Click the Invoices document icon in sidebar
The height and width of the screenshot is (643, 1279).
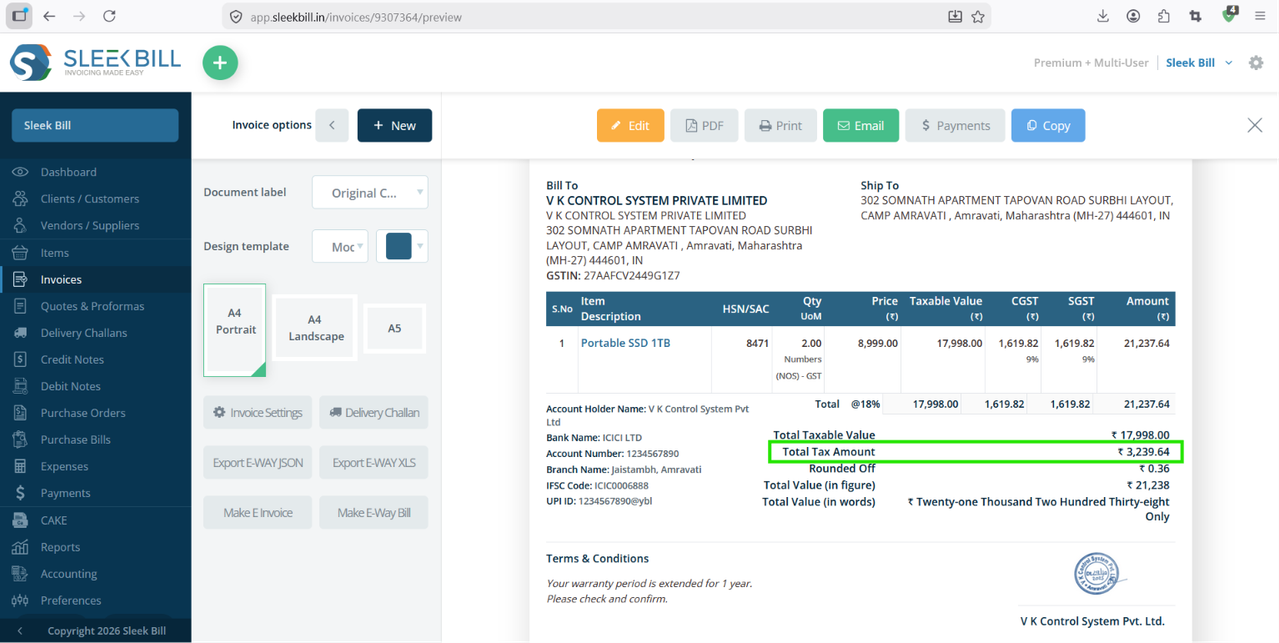tap(20, 279)
